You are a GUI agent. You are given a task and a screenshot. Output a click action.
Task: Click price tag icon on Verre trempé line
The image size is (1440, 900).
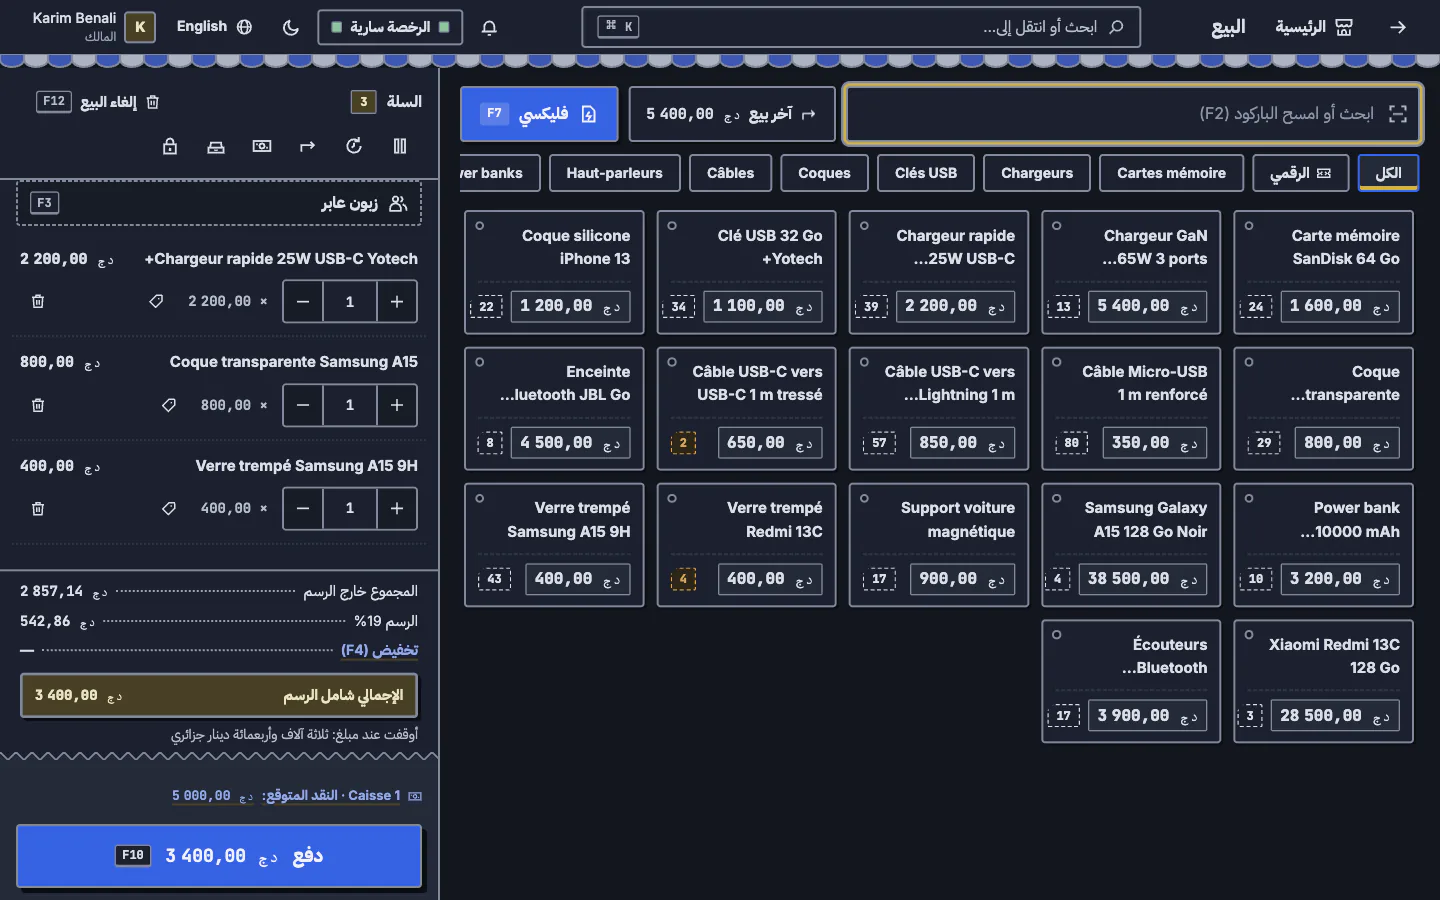(x=169, y=509)
